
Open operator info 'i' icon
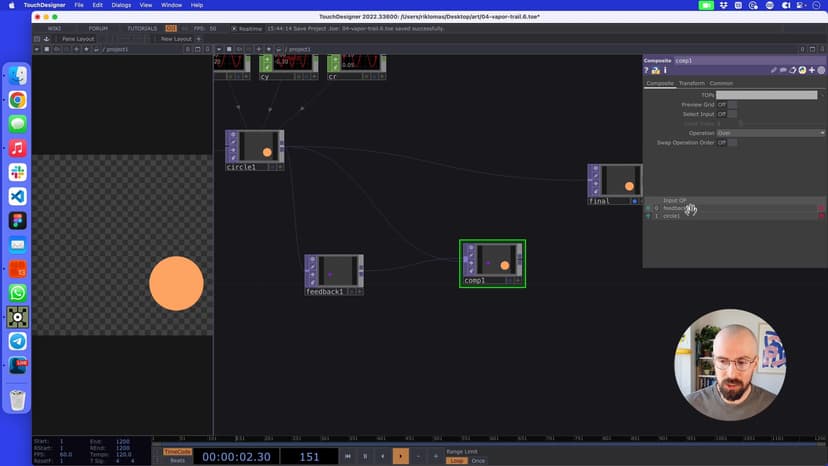click(665, 70)
